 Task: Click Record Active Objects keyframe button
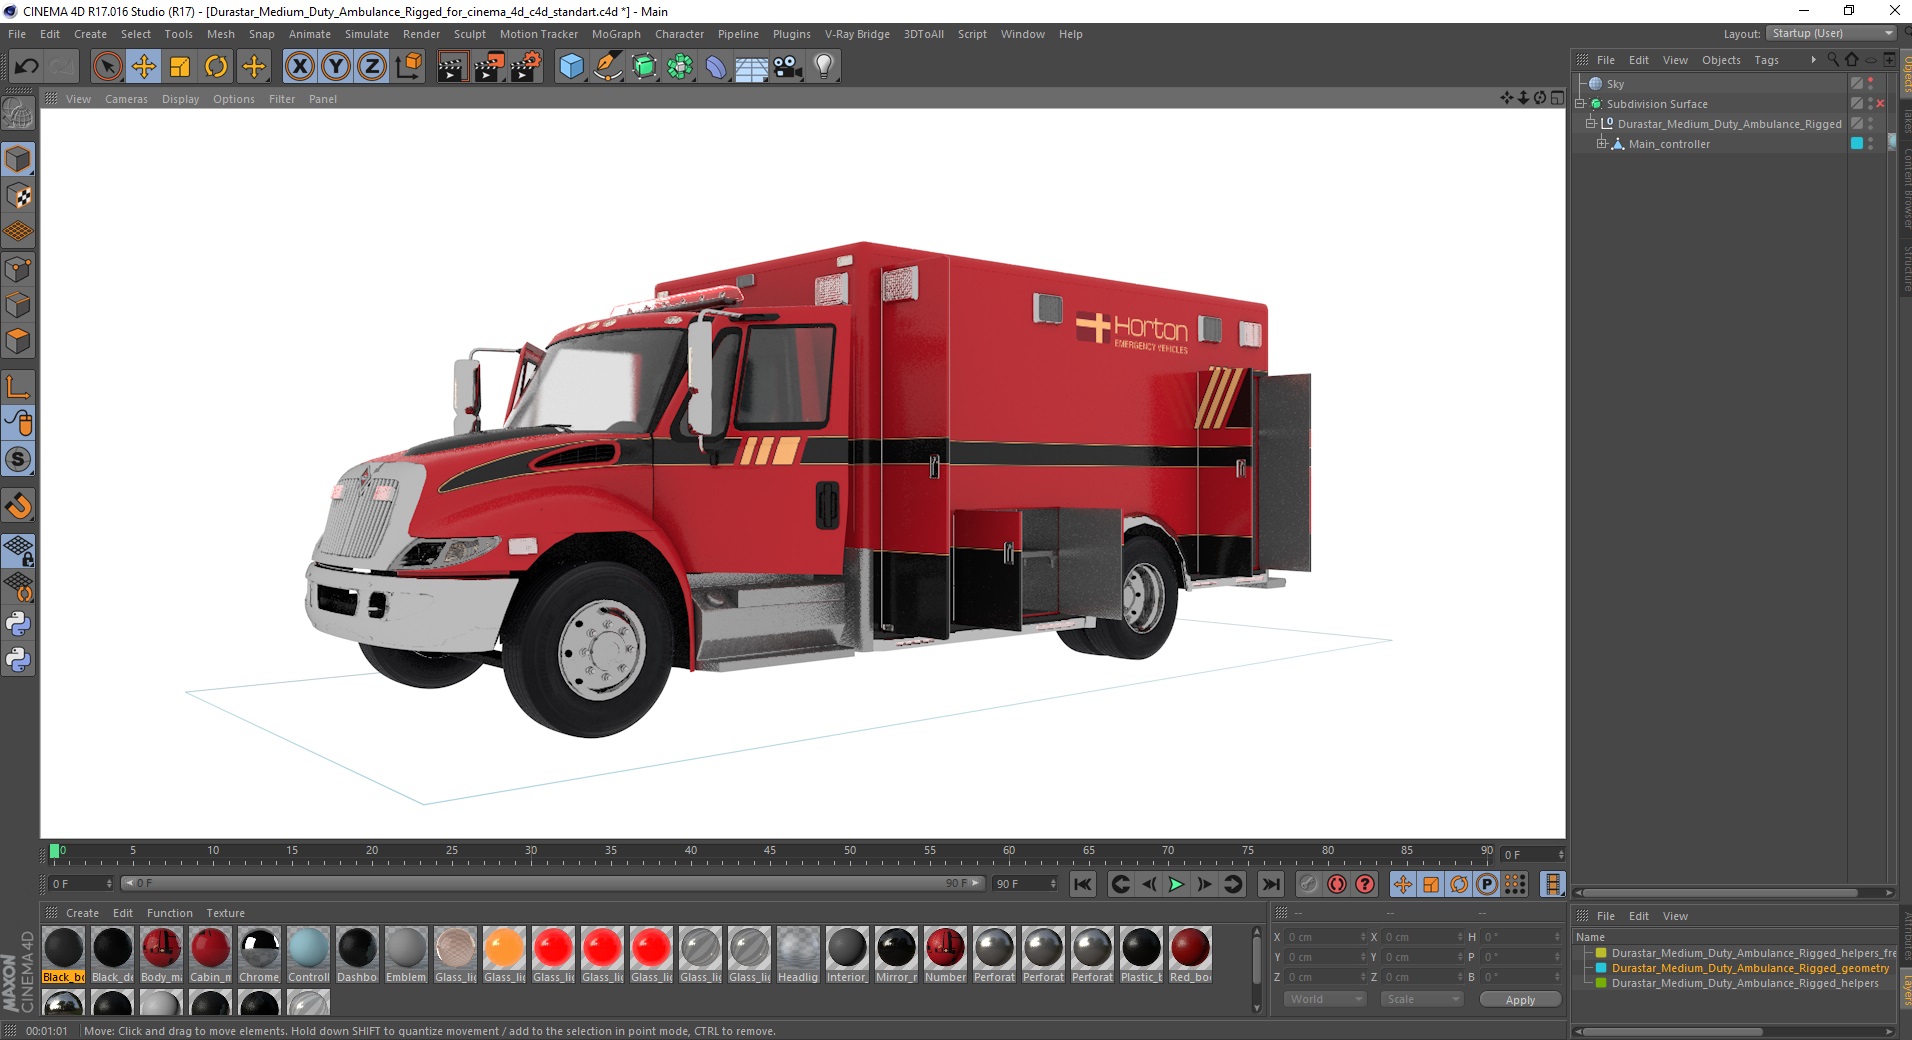tap(1309, 884)
